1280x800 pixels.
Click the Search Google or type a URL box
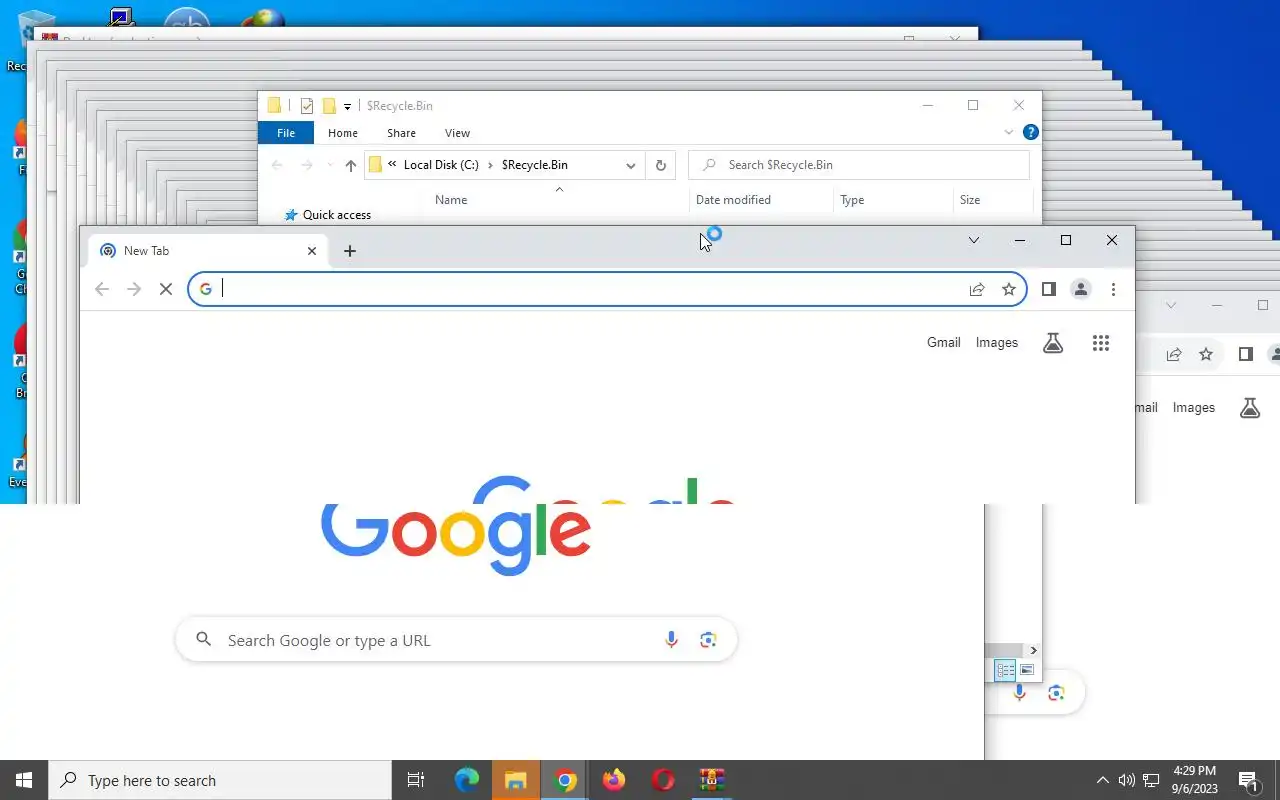[x=456, y=640]
